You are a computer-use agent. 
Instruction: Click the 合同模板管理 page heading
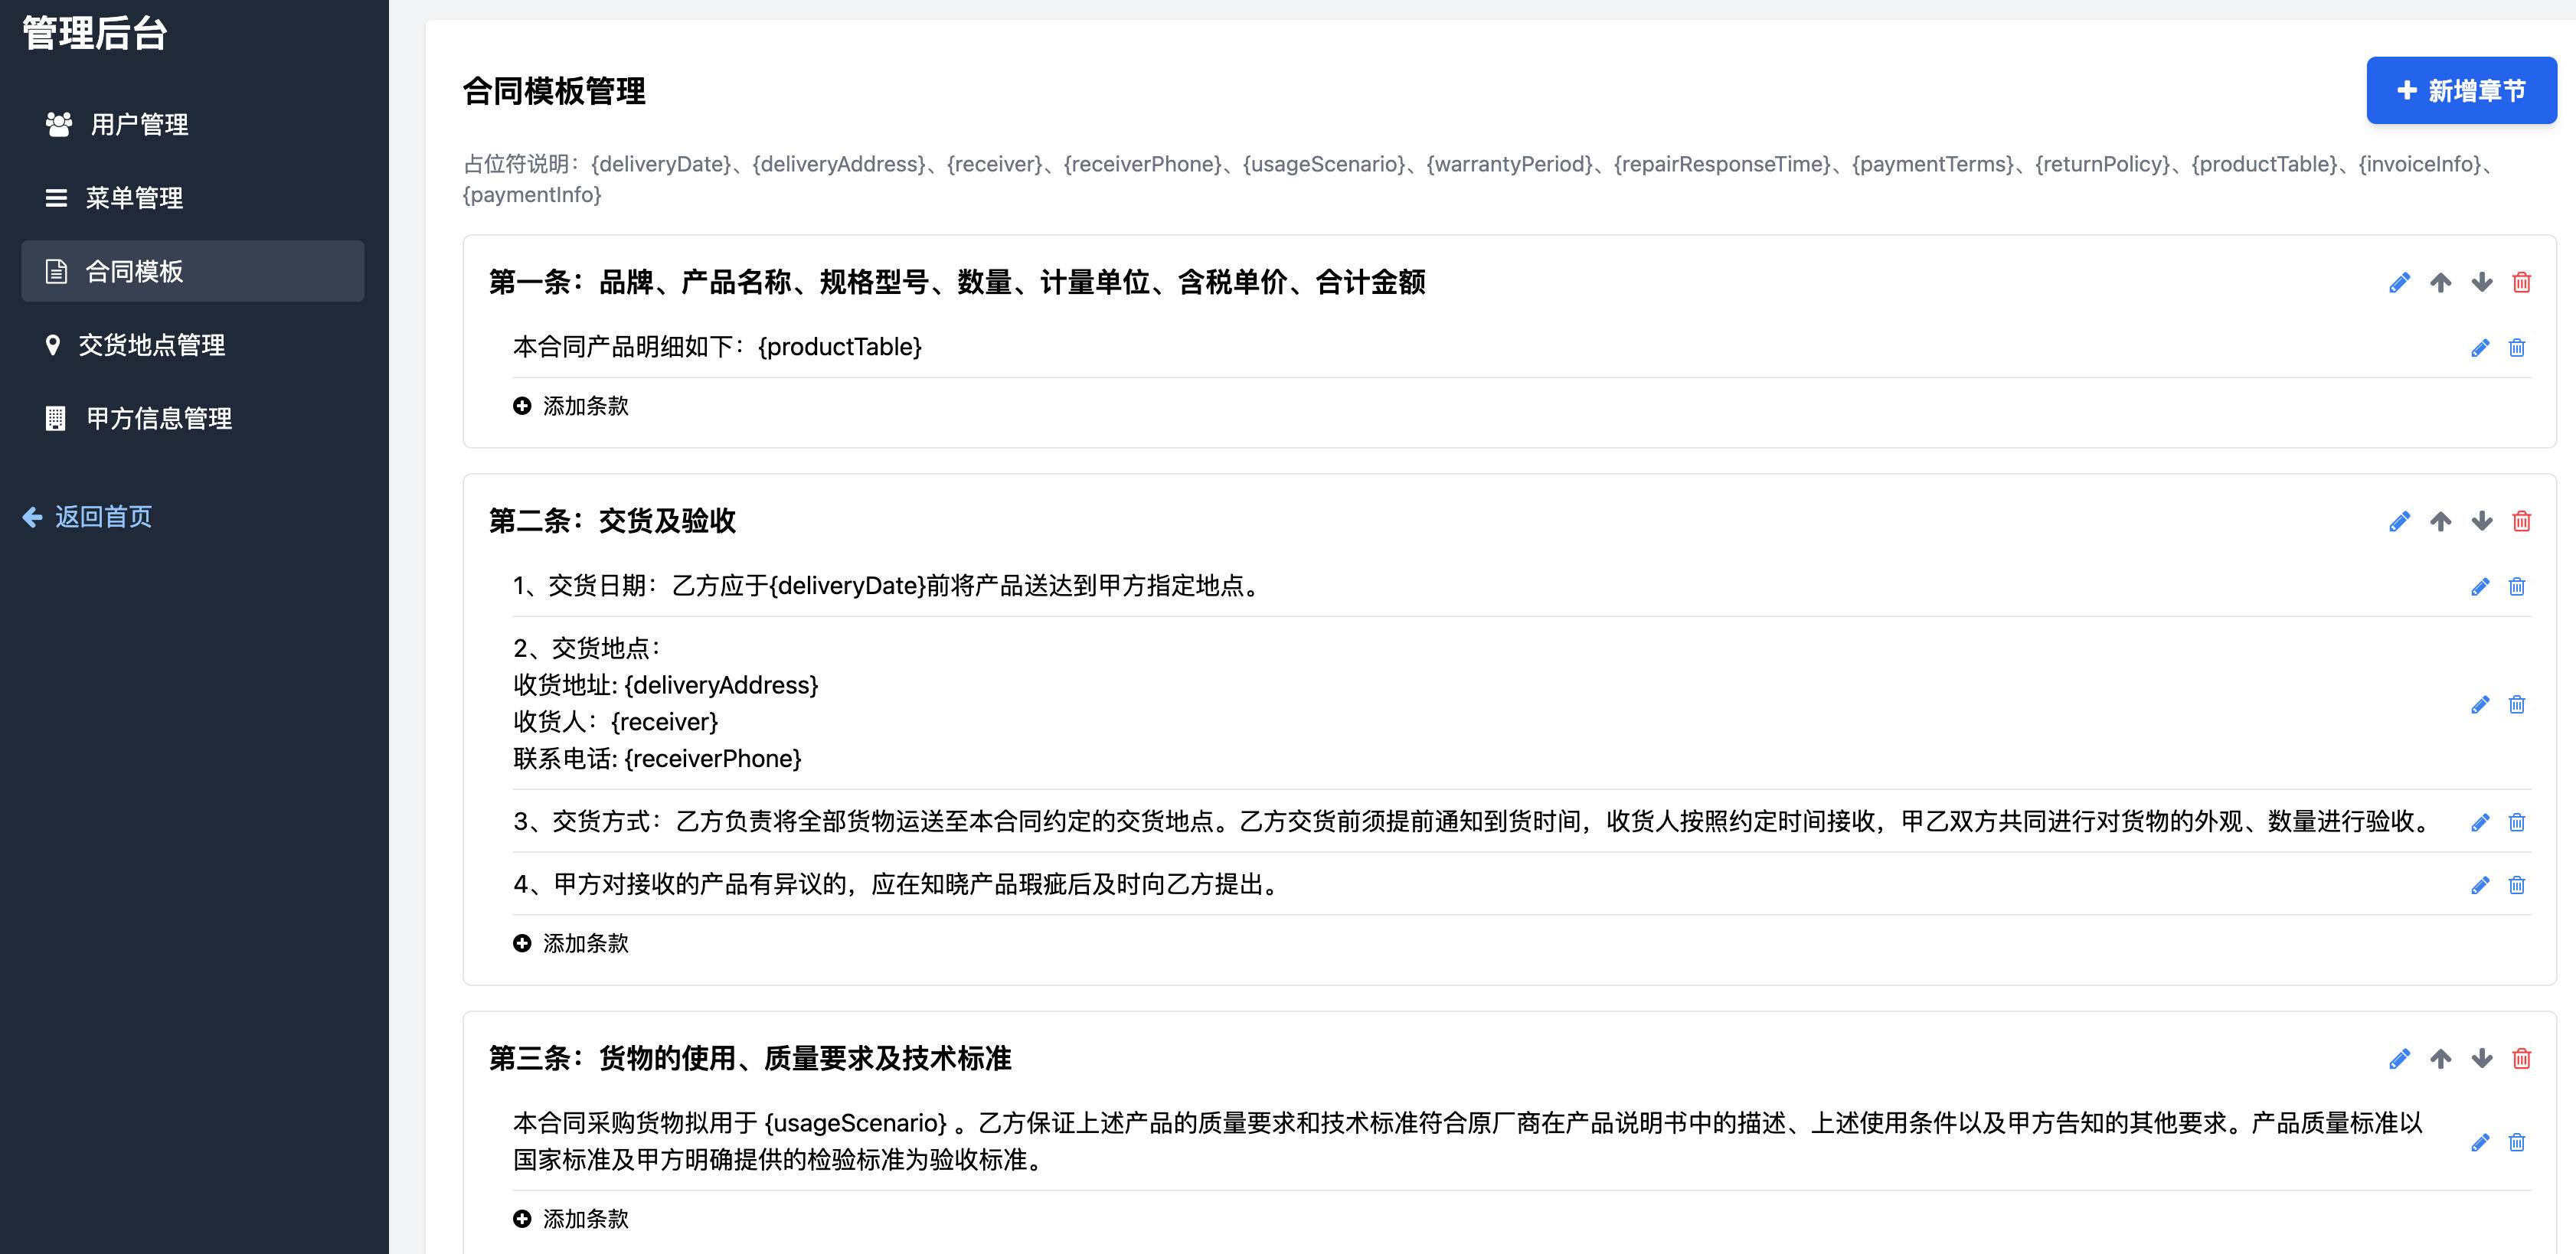point(554,91)
